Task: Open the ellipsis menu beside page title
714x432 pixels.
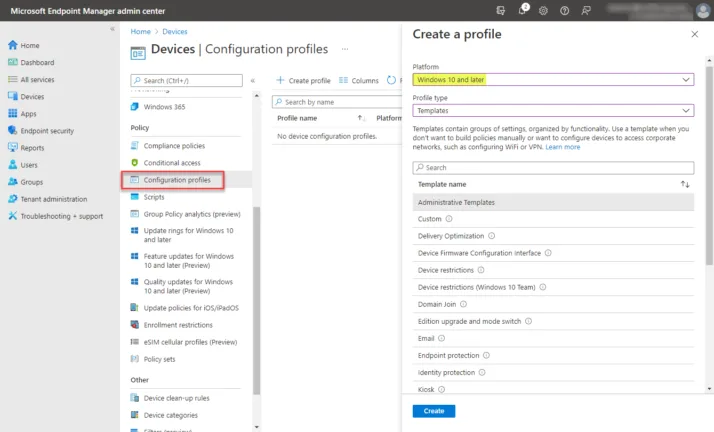Action: click(x=345, y=49)
